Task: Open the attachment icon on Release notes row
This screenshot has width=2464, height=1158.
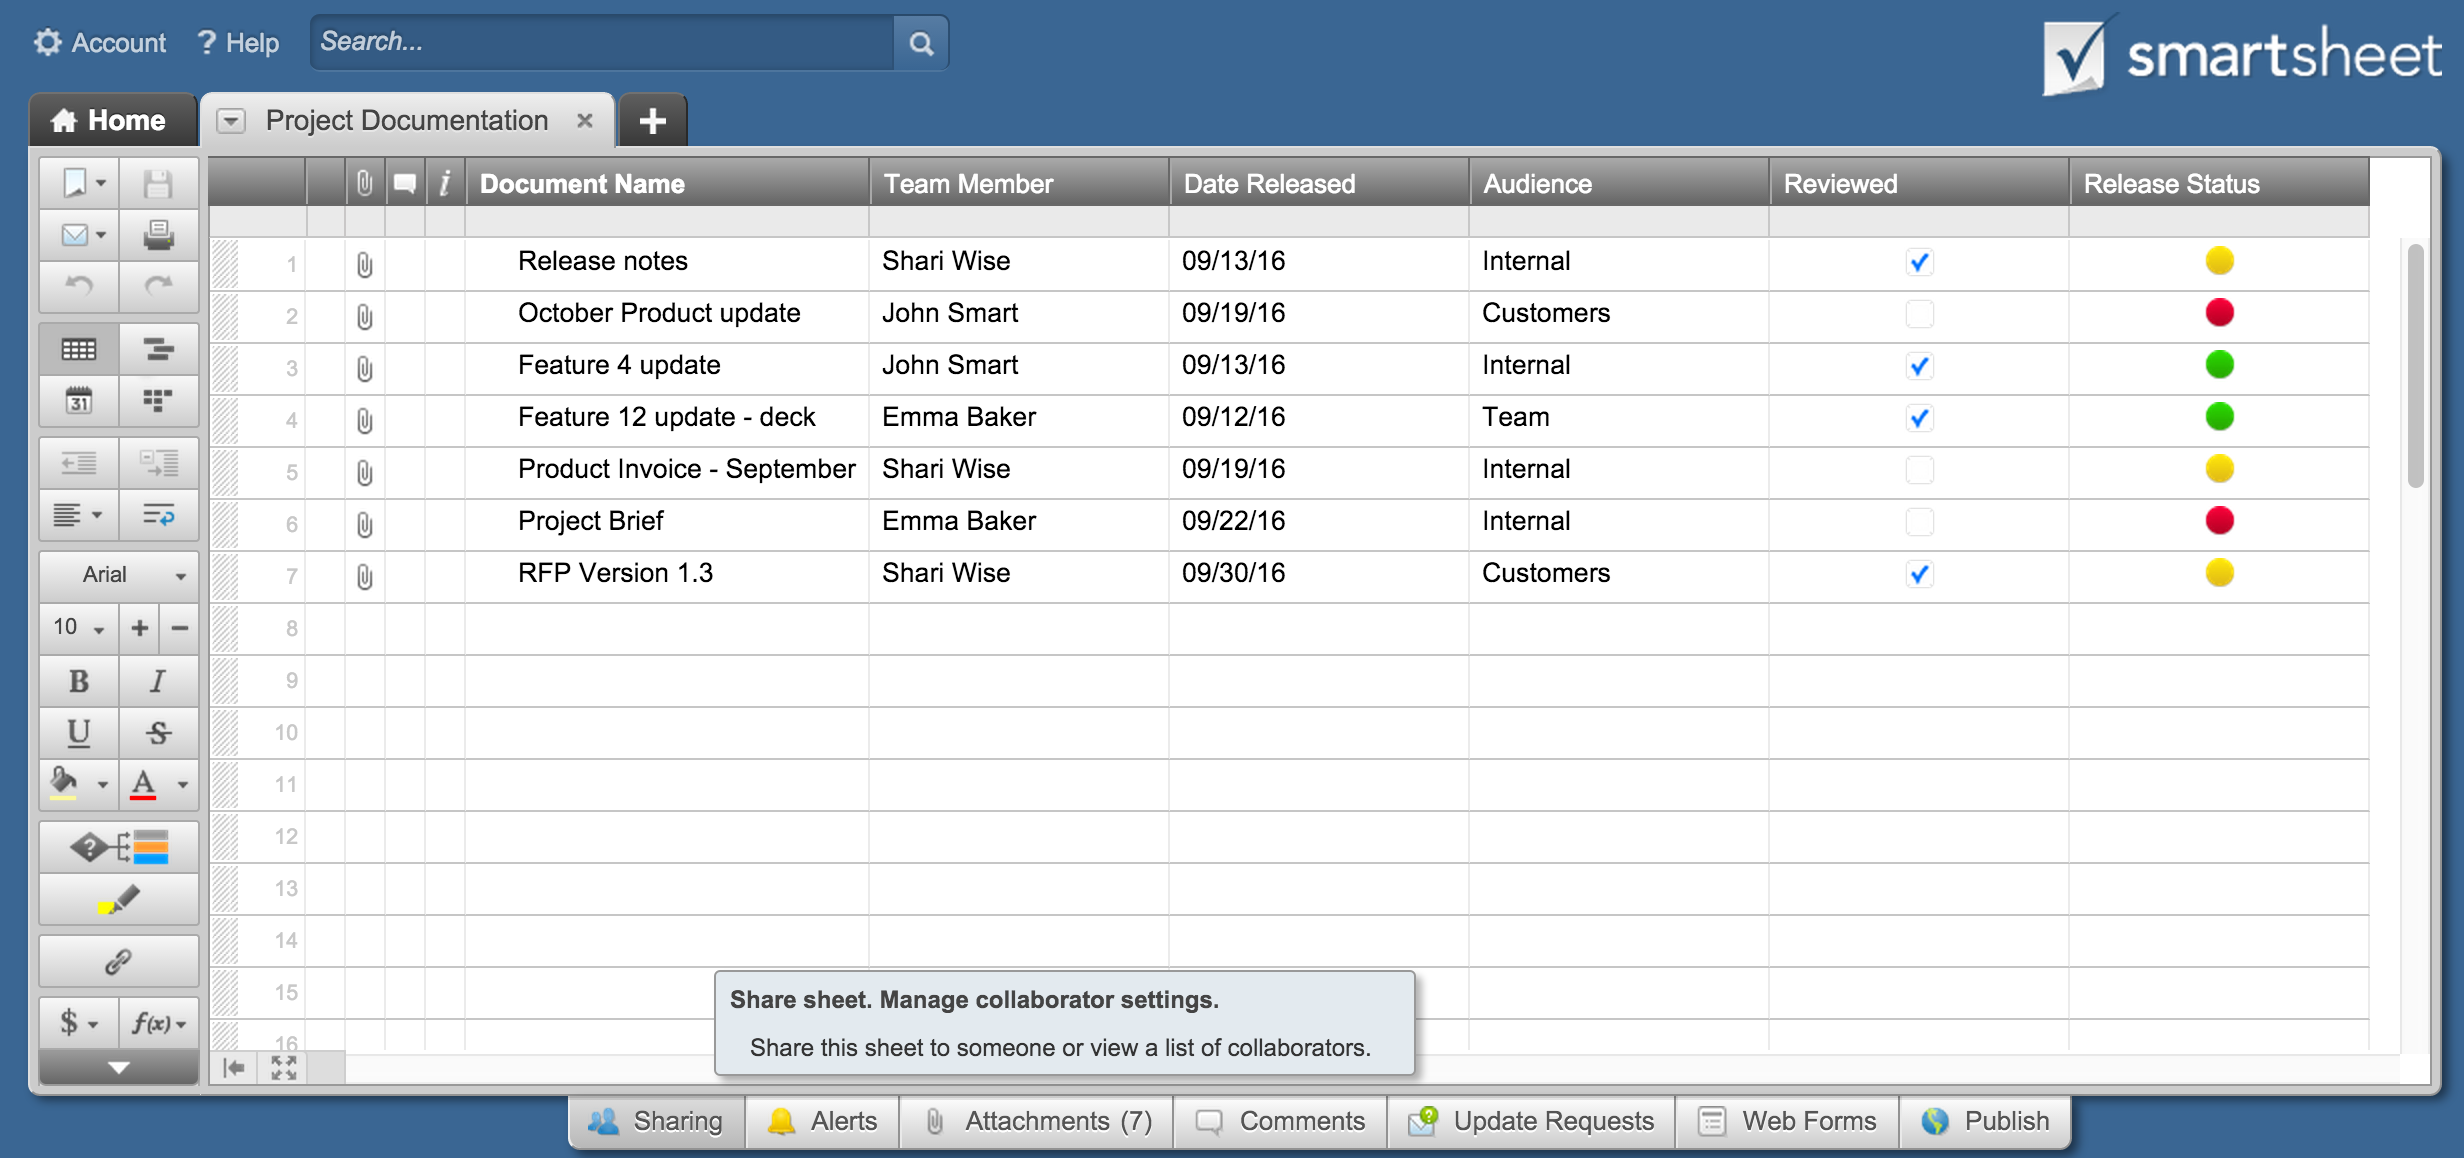Action: point(364,264)
